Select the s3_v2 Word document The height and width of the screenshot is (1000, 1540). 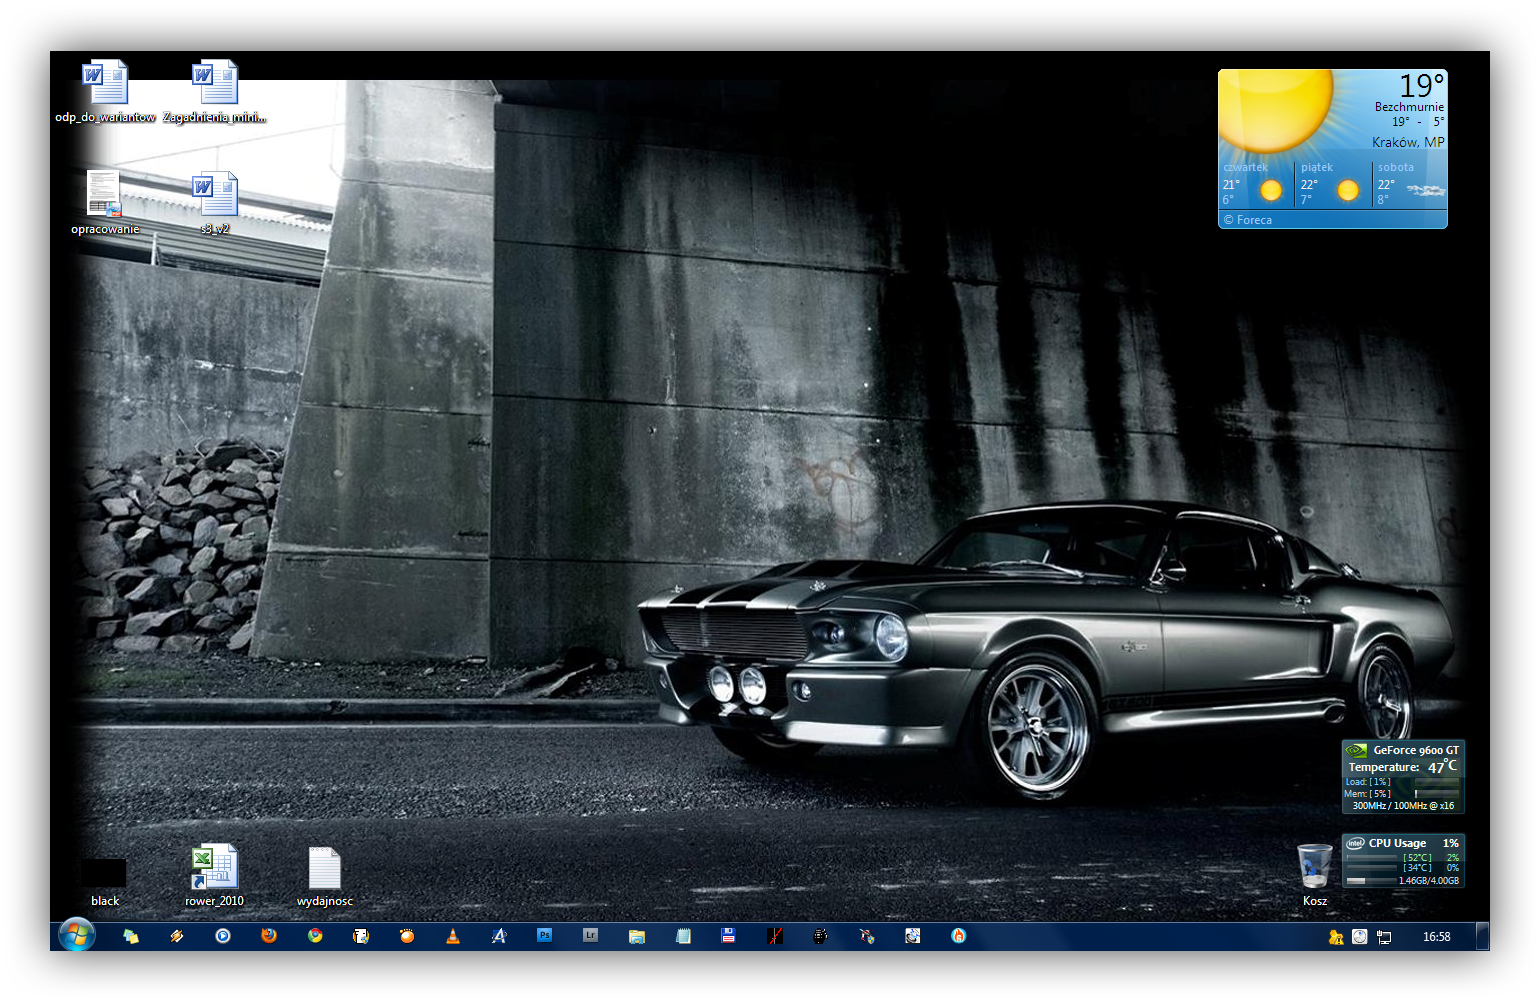pos(215,195)
